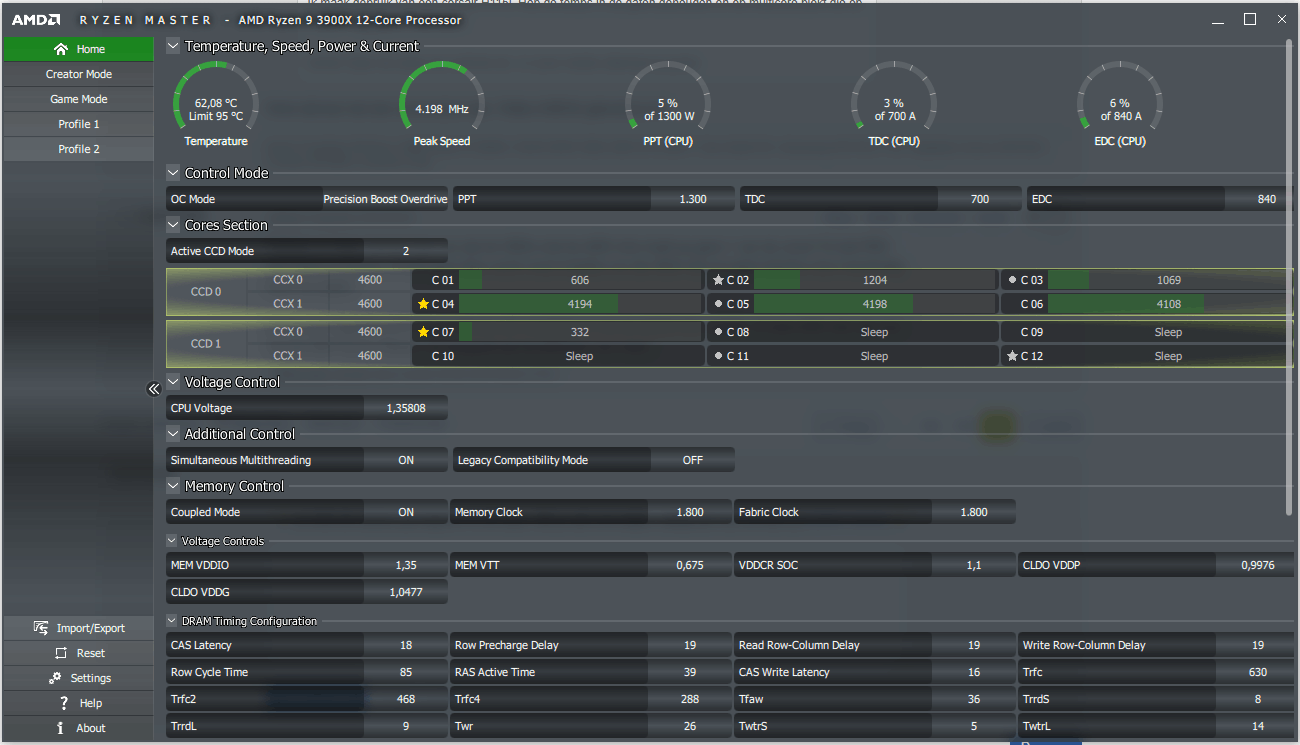
Task: Click the VDDCR SOC value 1,1
Action: click(x=974, y=565)
